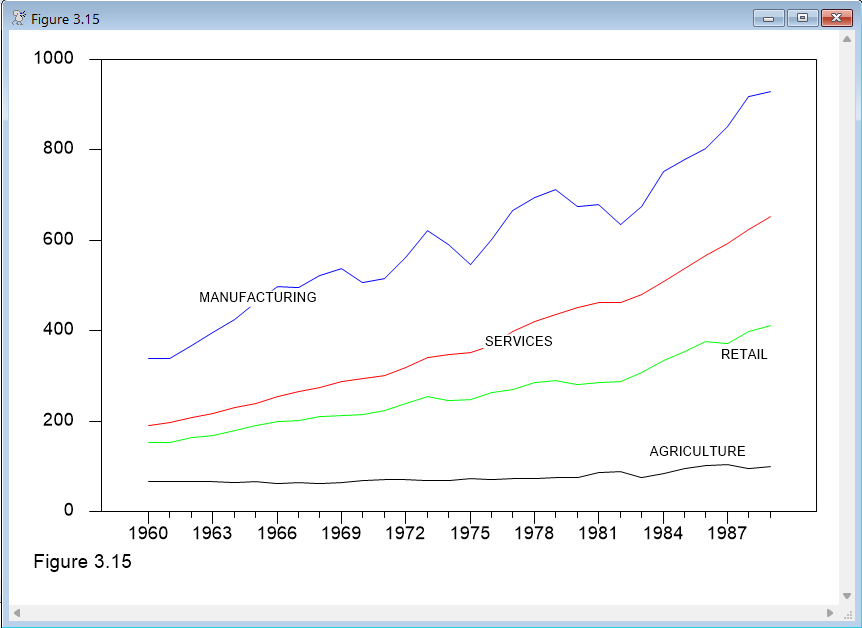
Task: Select the AGRICULTURE series label
Action: point(697,452)
